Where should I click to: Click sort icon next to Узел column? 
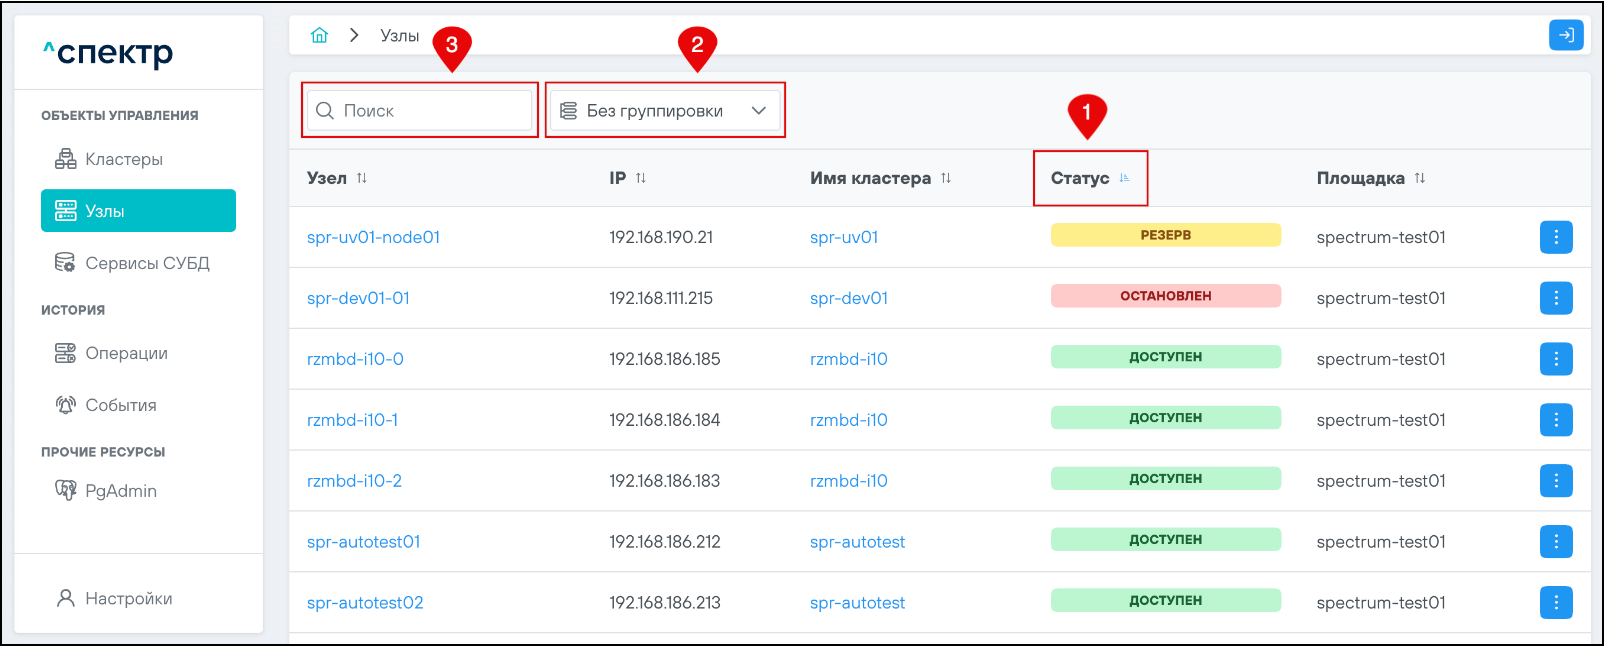362,178
